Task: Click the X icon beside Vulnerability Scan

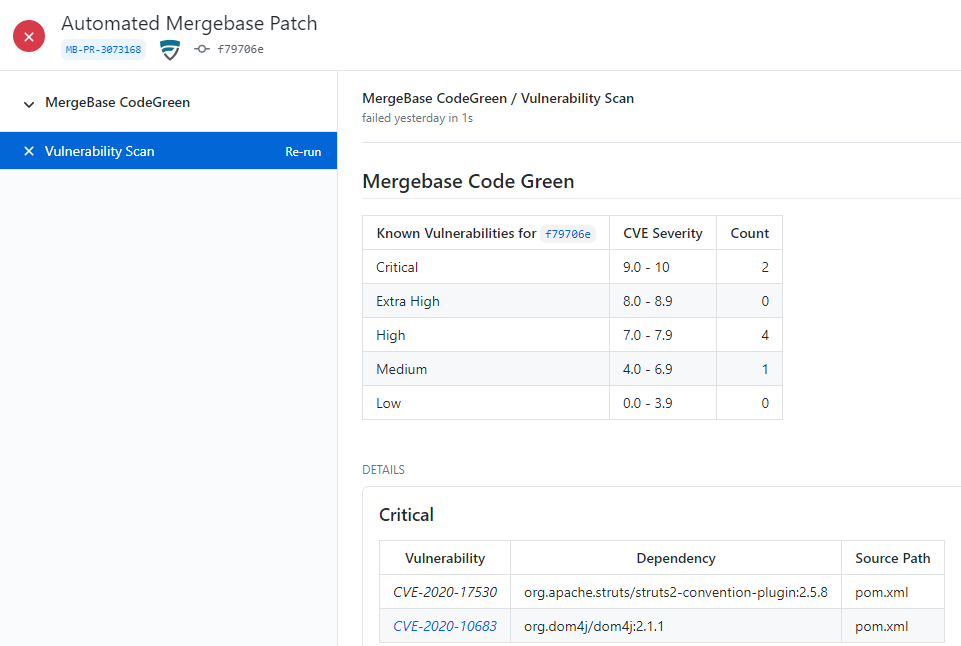Action: (29, 151)
